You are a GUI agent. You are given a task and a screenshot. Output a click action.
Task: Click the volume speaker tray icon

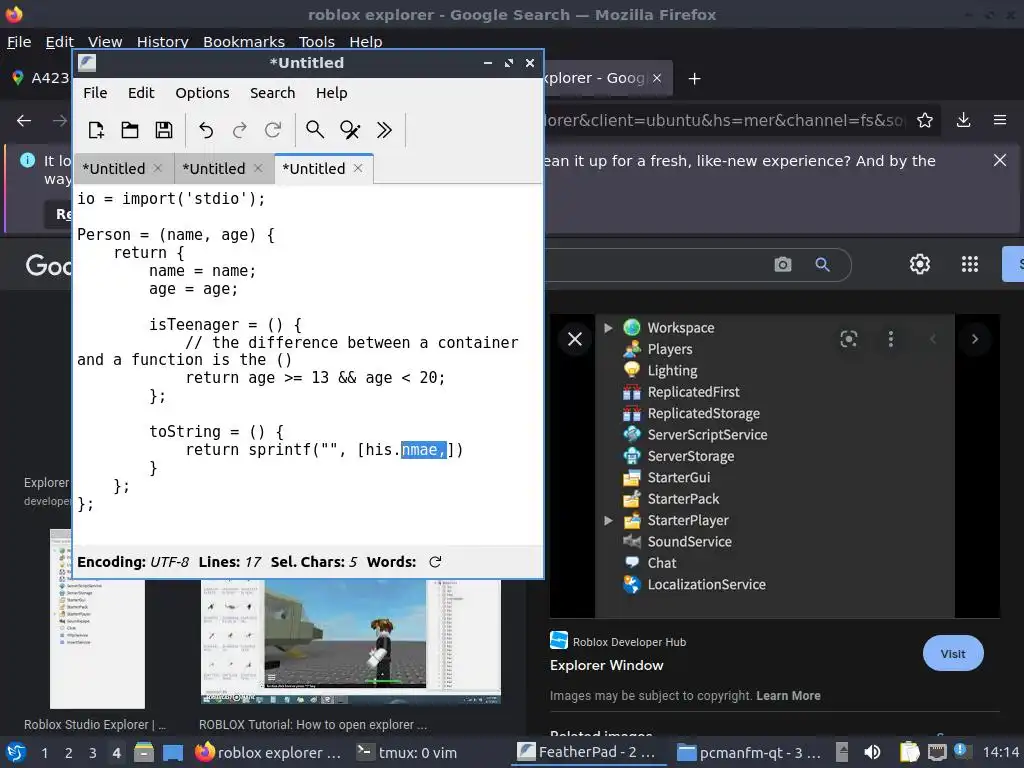click(872, 752)
